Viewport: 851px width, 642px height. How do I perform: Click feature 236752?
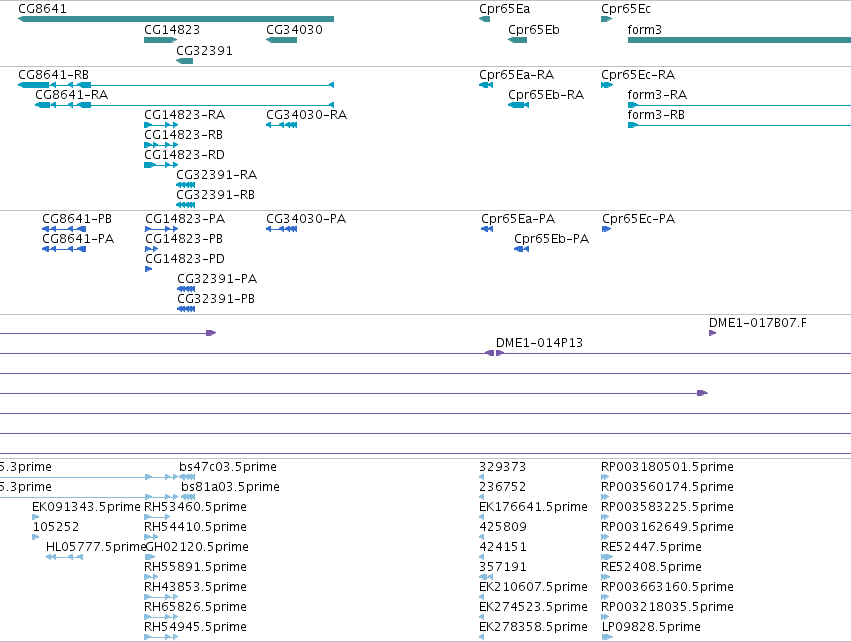coord(482,497)
